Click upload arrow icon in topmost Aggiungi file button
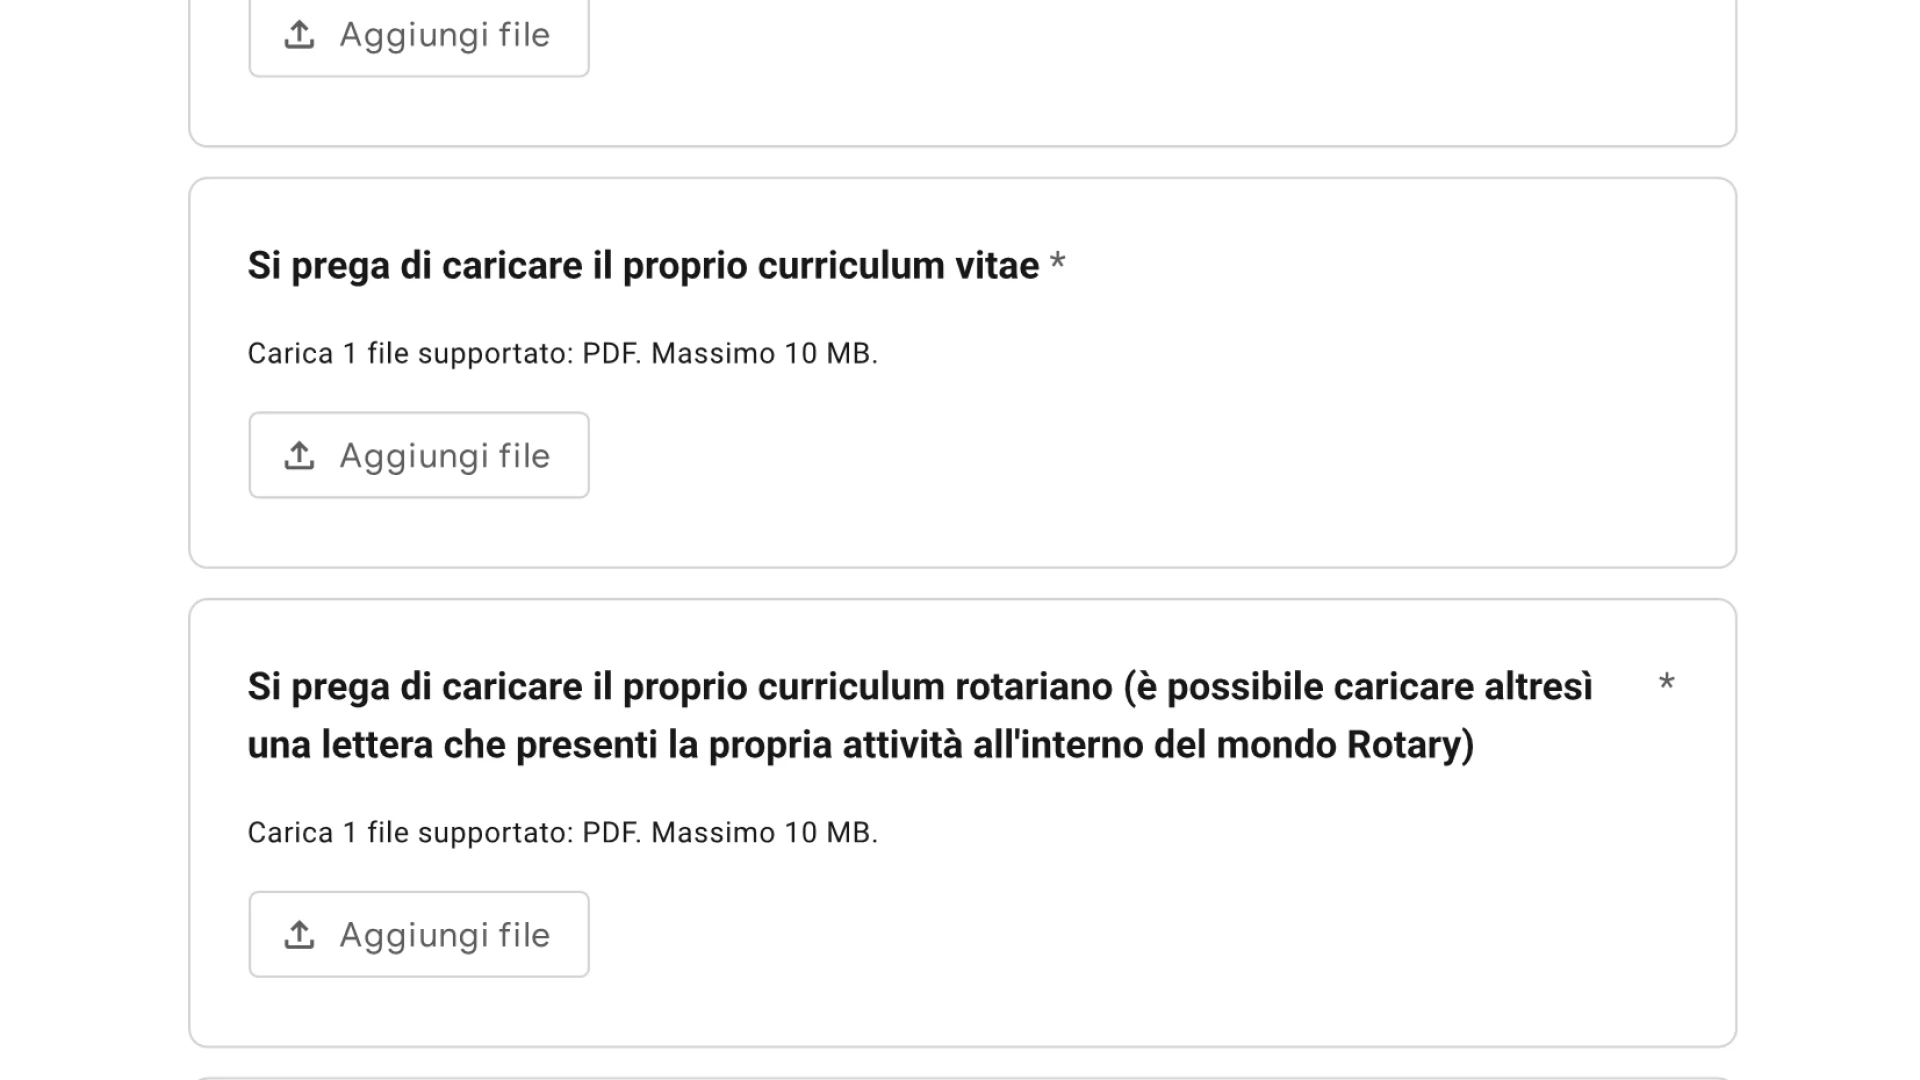1920x1080 pixels. coord(299,35)
